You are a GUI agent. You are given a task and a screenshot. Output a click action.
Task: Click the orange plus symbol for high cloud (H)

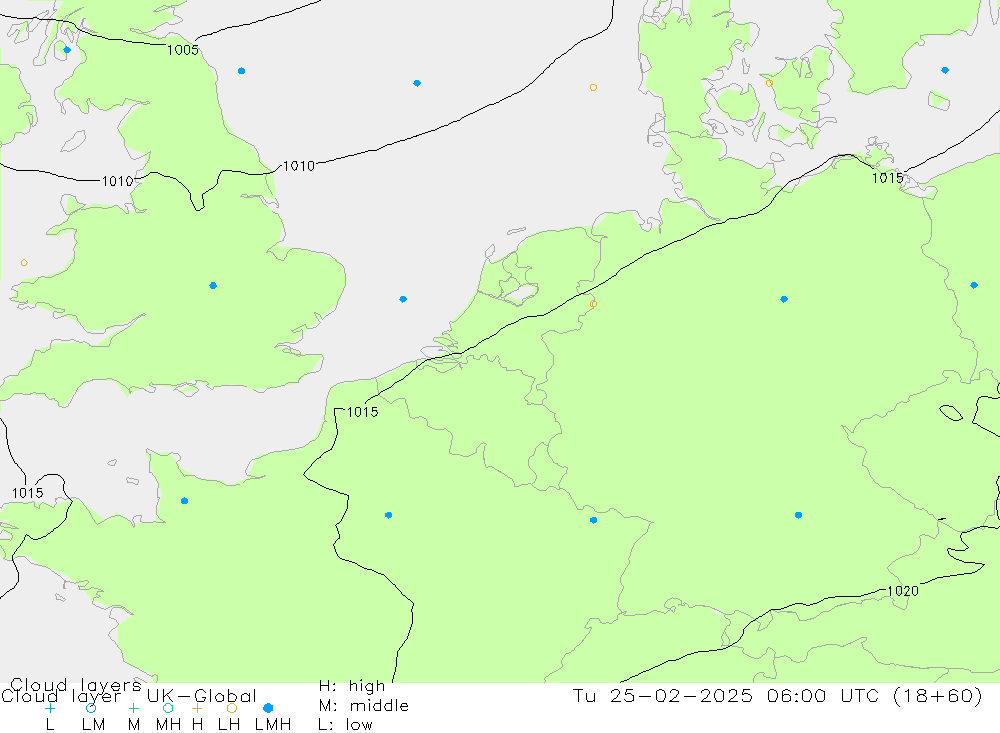[197, 708]
